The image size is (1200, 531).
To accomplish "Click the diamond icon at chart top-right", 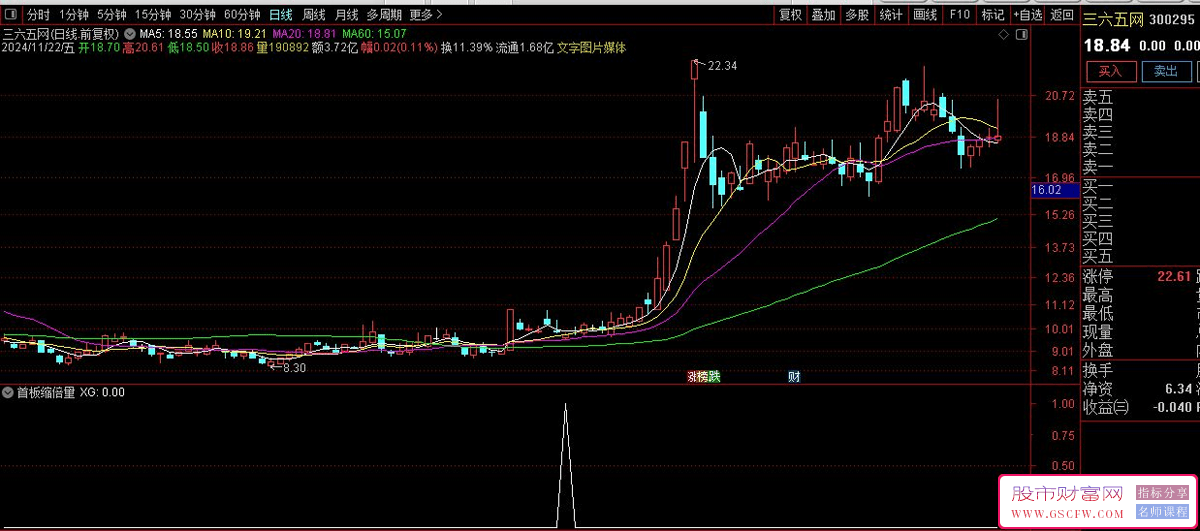I will click(1004, 34).
